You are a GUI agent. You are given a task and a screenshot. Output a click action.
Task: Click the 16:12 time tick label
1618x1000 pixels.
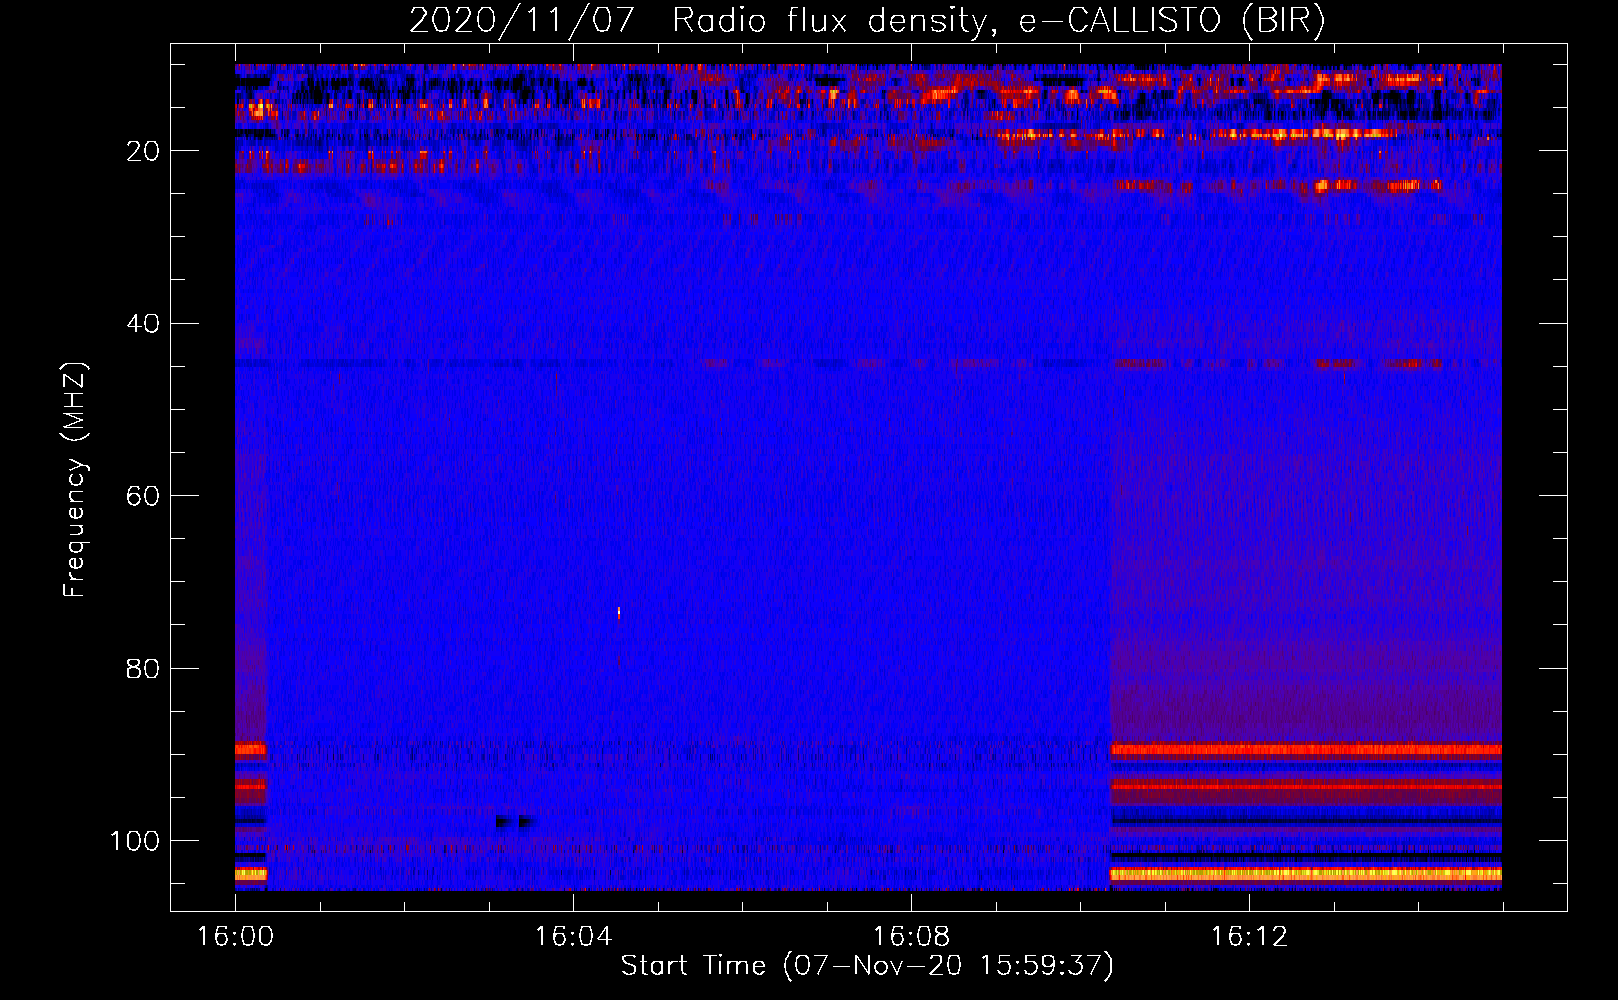tap(1249, 937)
